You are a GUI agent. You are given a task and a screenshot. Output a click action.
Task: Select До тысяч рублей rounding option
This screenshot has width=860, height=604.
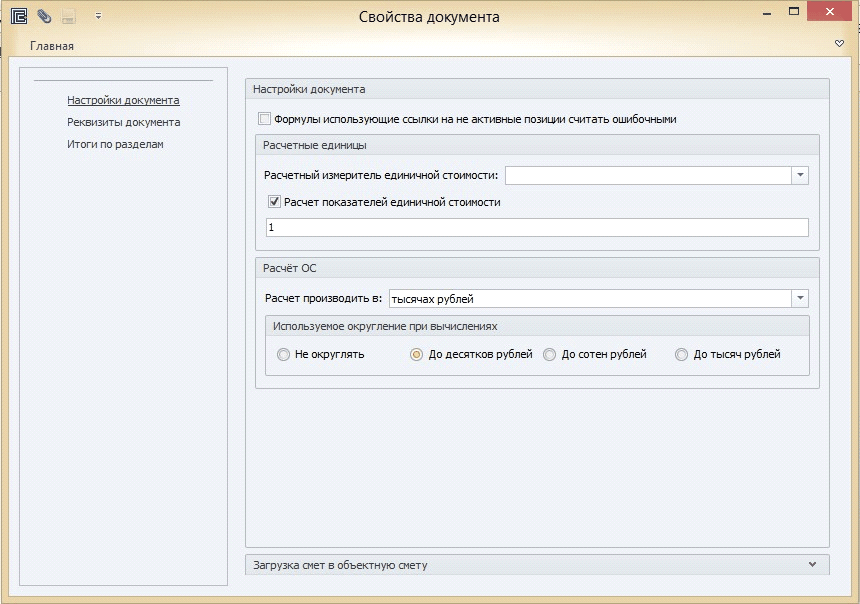682,354
